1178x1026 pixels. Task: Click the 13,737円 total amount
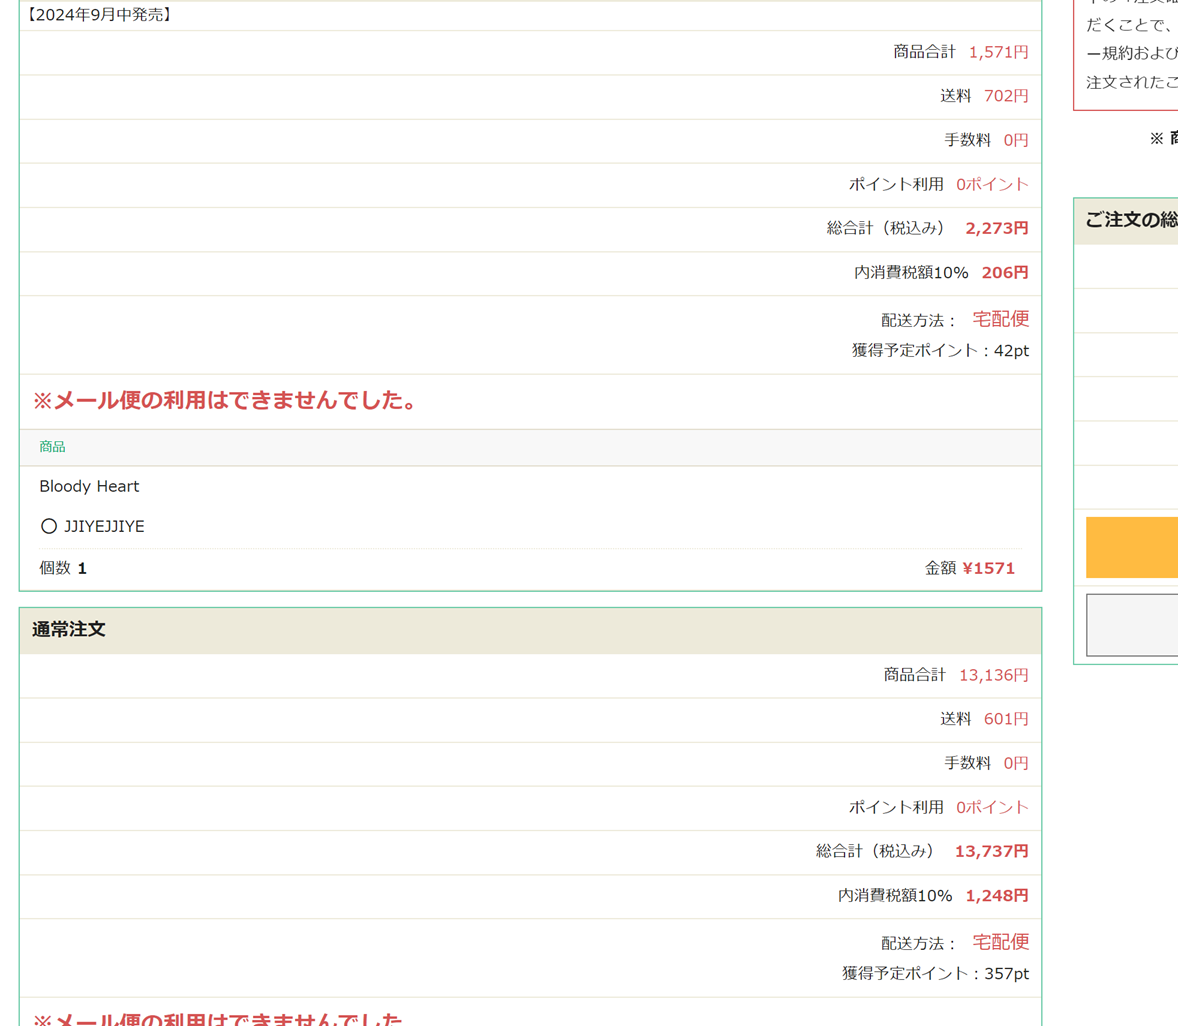[991, 851]
